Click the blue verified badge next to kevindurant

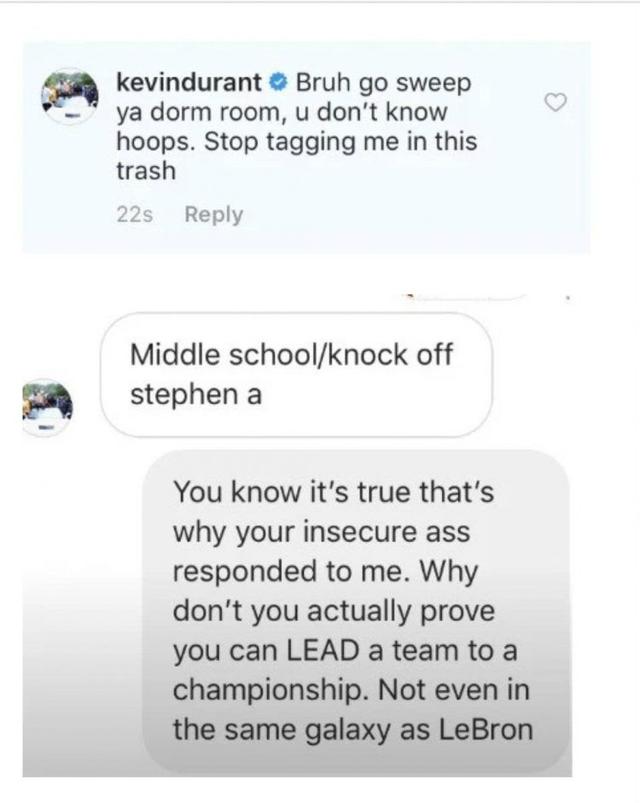(x=279, y=82)
